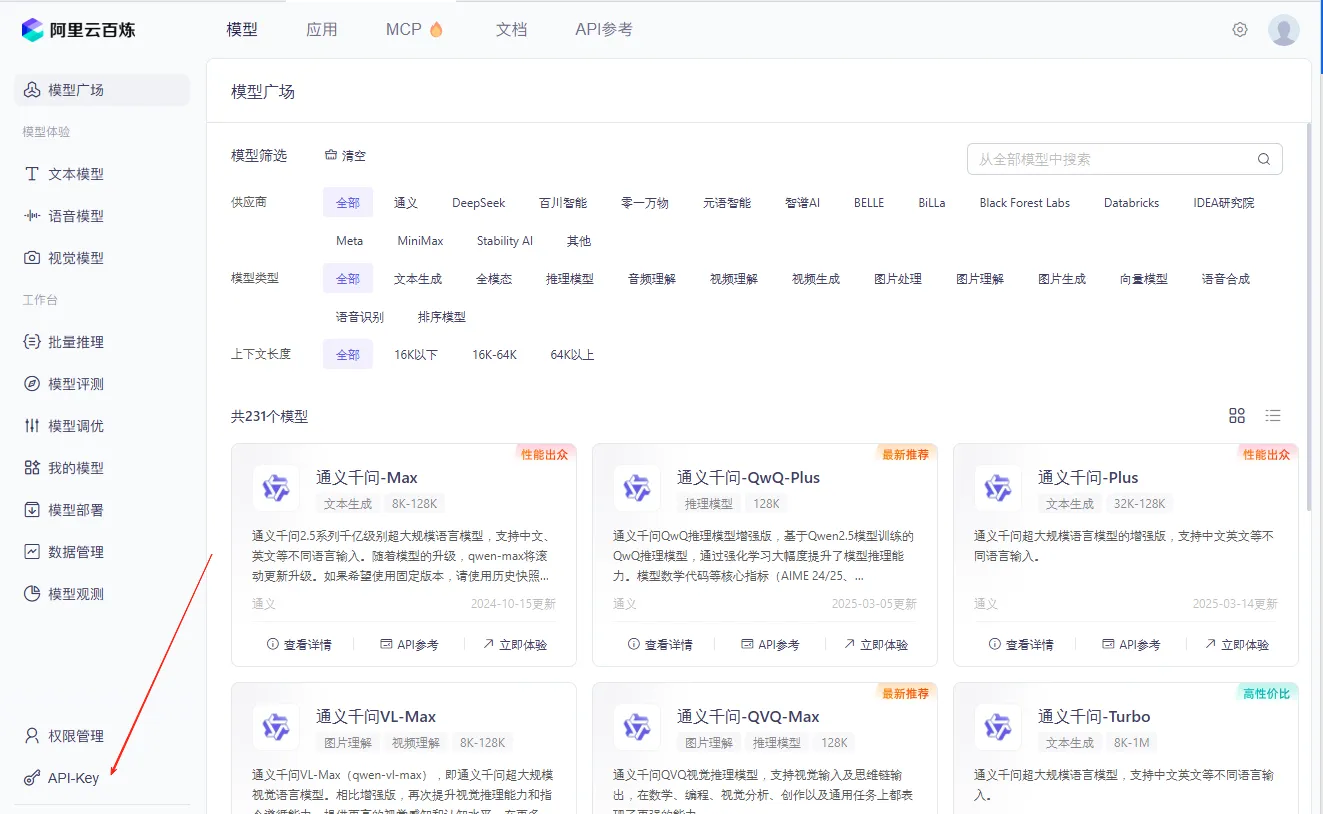Filter model type by 图片生成
Screen dimensions: 1323x814
coord(1062,279)
